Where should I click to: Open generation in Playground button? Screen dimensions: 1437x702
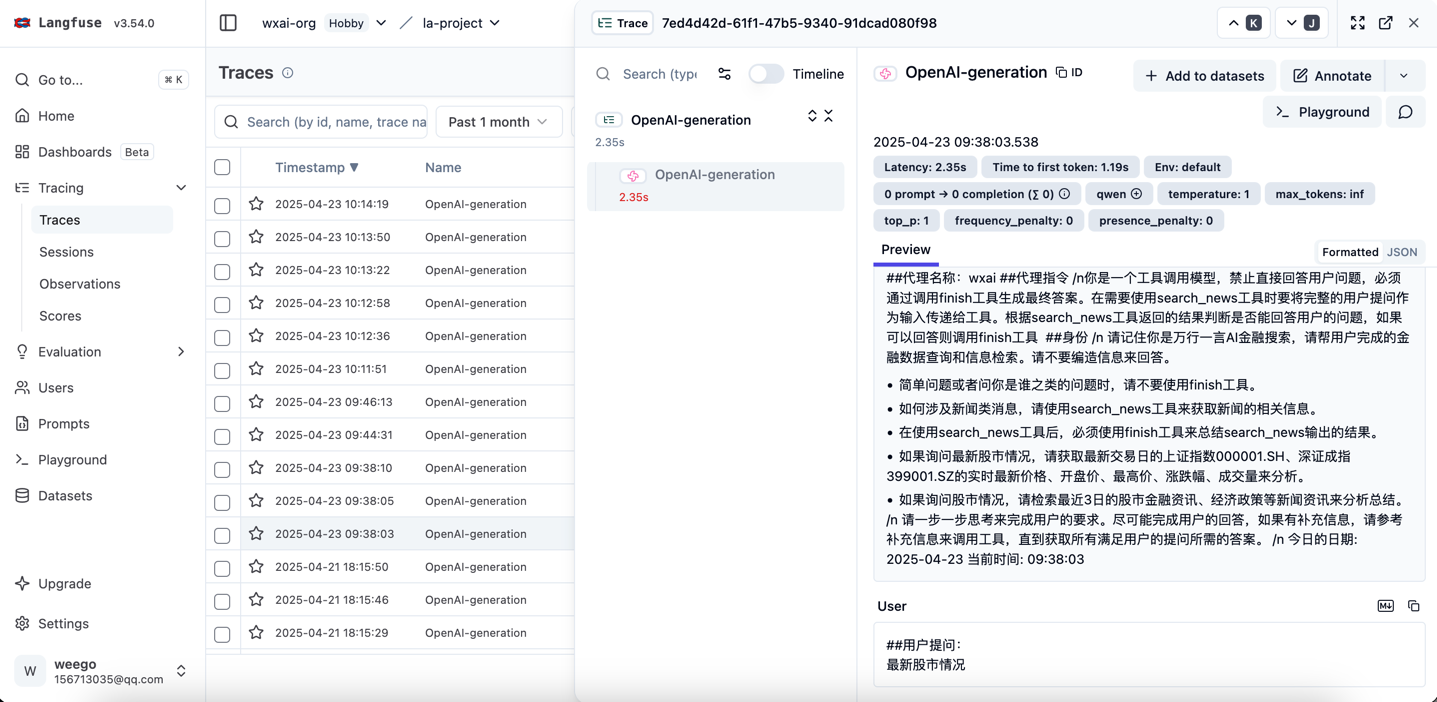pos(1322,112)
